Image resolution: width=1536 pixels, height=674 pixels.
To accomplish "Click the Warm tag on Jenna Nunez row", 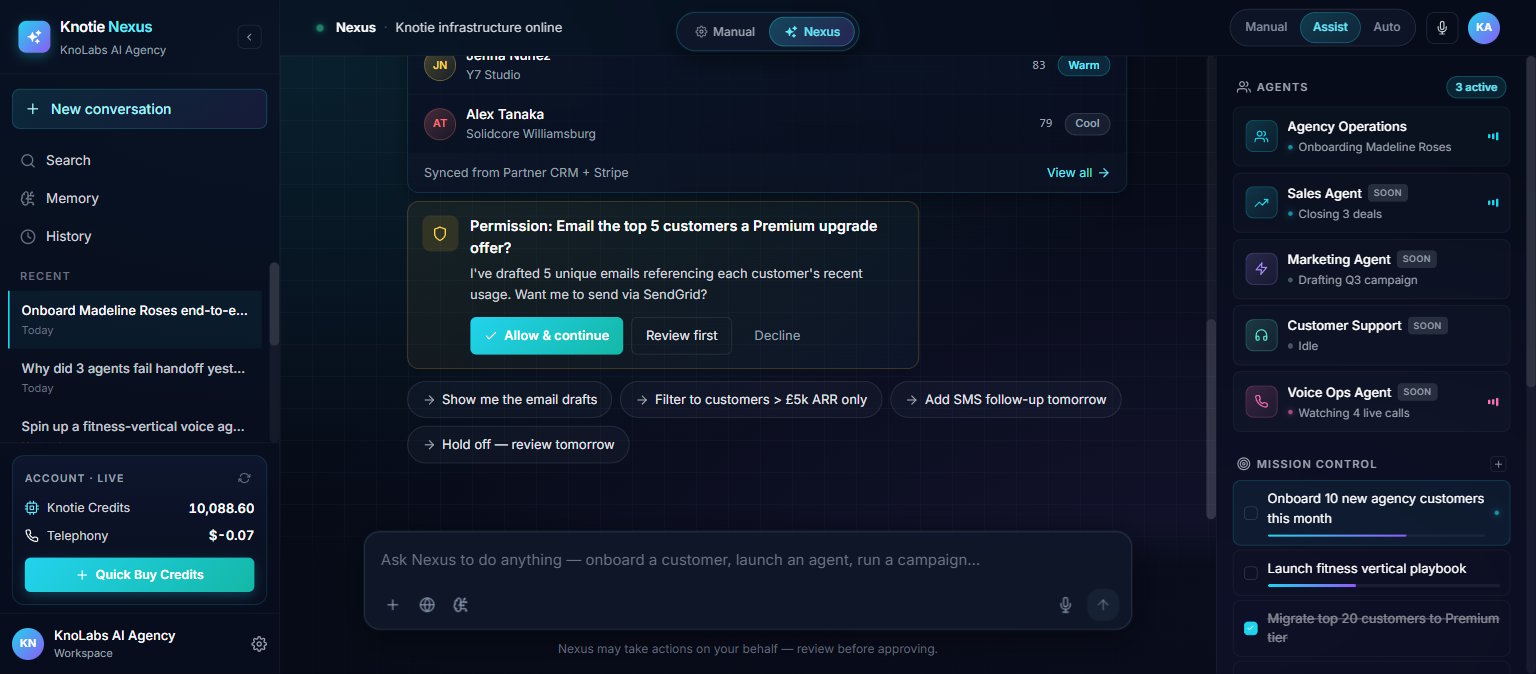I will tap(1084, 66).
